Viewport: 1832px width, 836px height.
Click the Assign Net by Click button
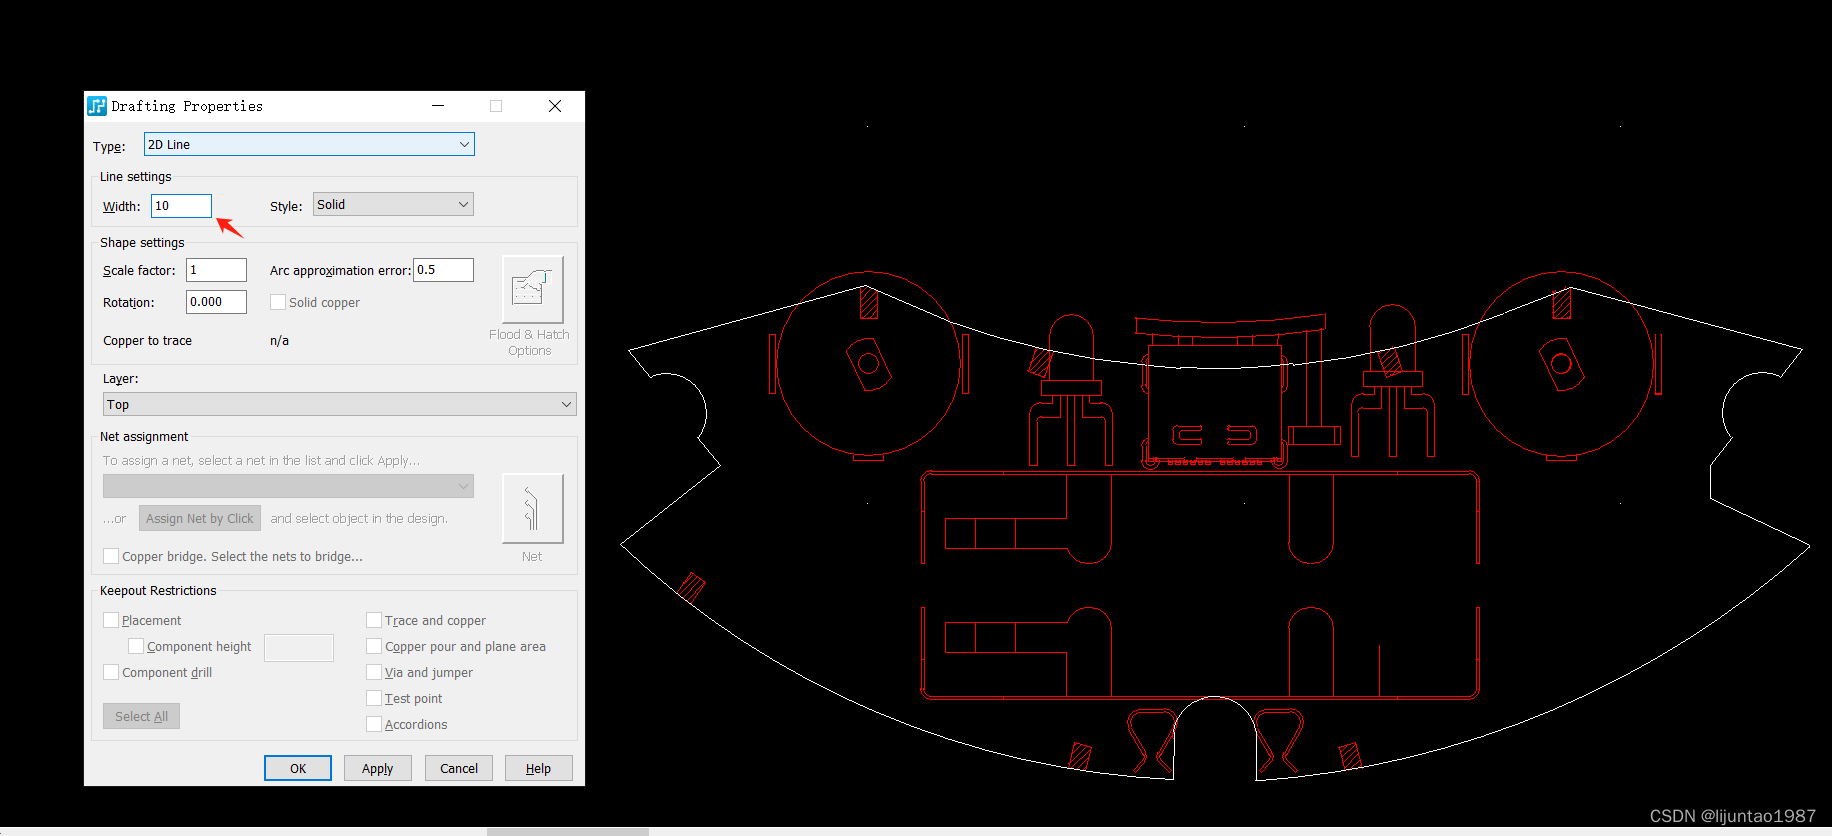tap(200, 518)
